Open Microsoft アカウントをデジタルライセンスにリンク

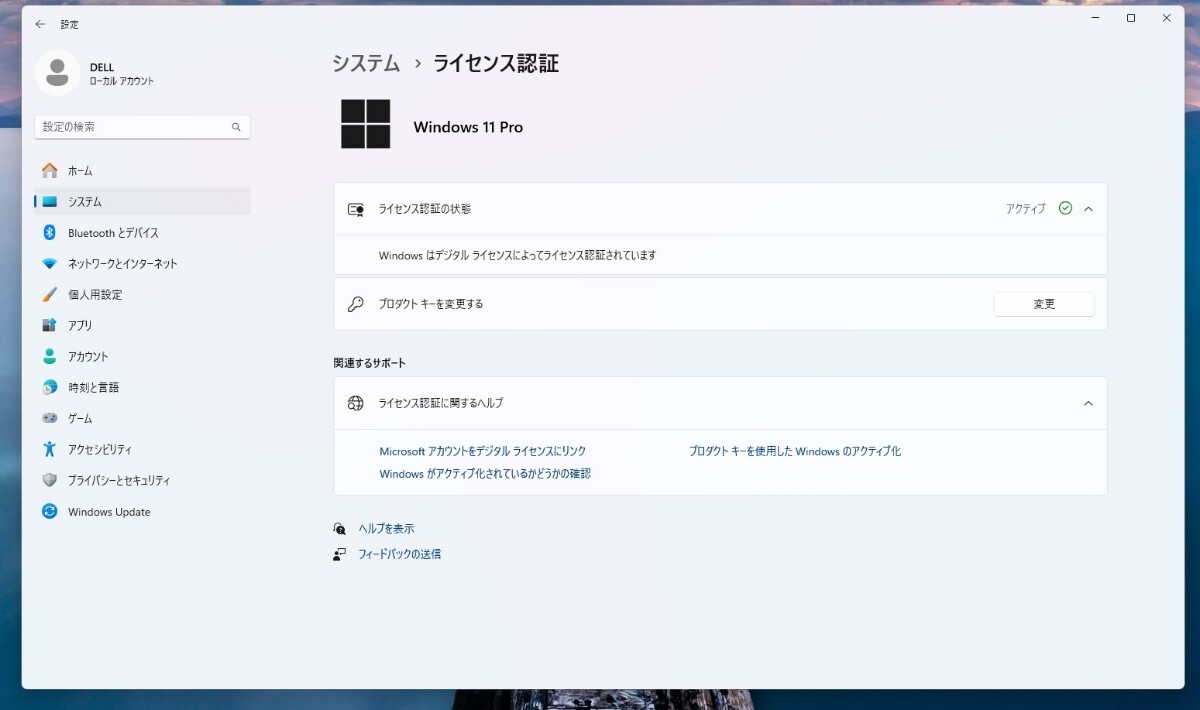coord(483,451)
